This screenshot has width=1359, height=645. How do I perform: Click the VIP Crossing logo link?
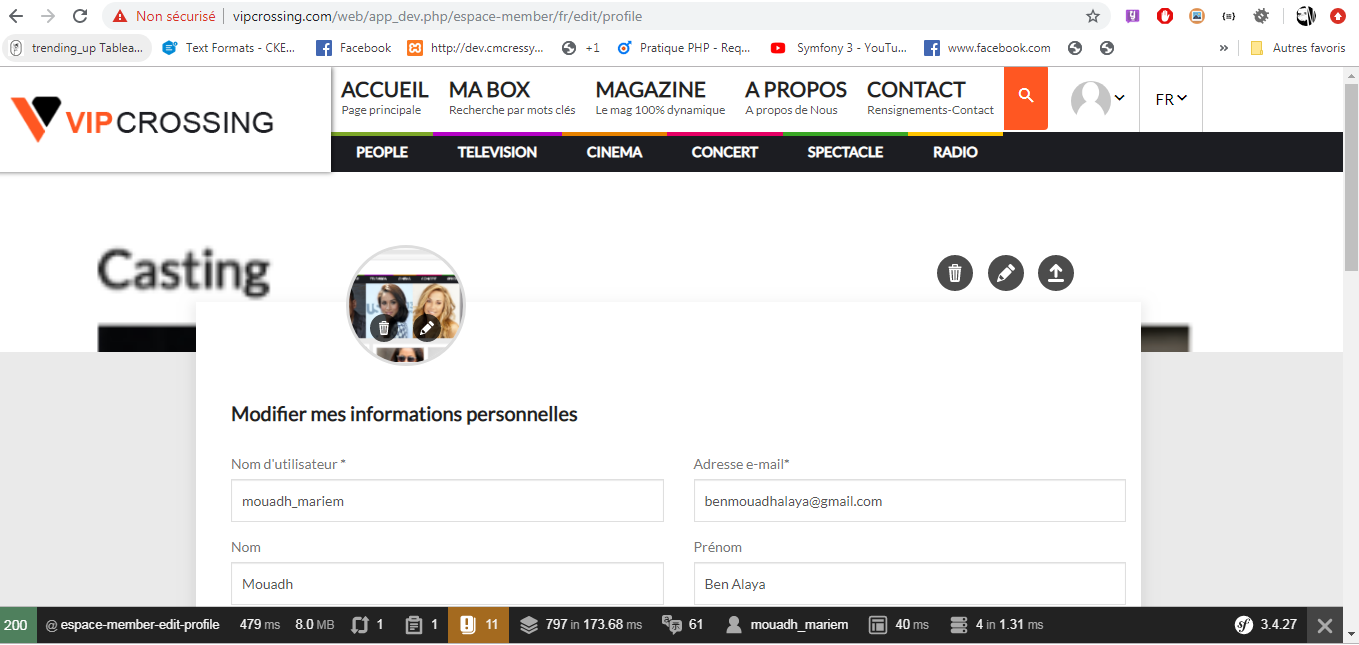coord(141,120)
